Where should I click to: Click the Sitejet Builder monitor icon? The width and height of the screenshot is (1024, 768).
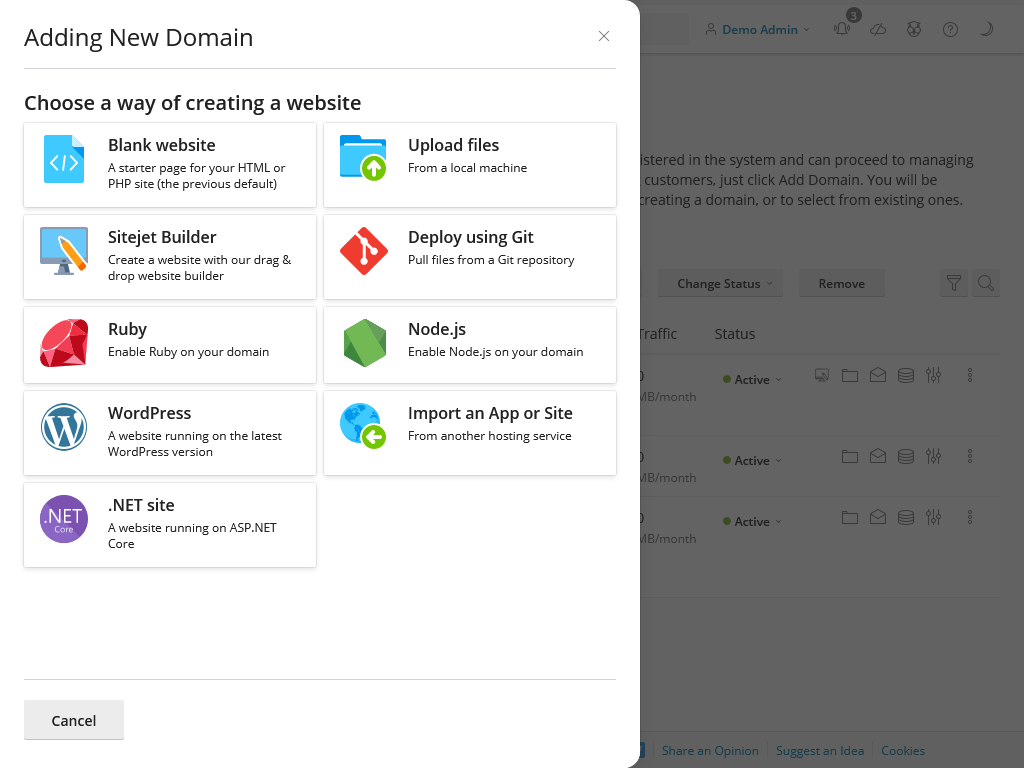click(64, 251)
